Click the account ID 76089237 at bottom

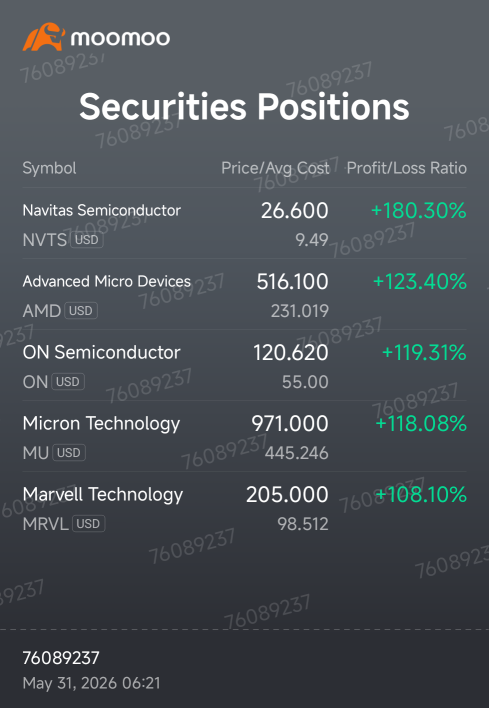[x=61, y=658]
